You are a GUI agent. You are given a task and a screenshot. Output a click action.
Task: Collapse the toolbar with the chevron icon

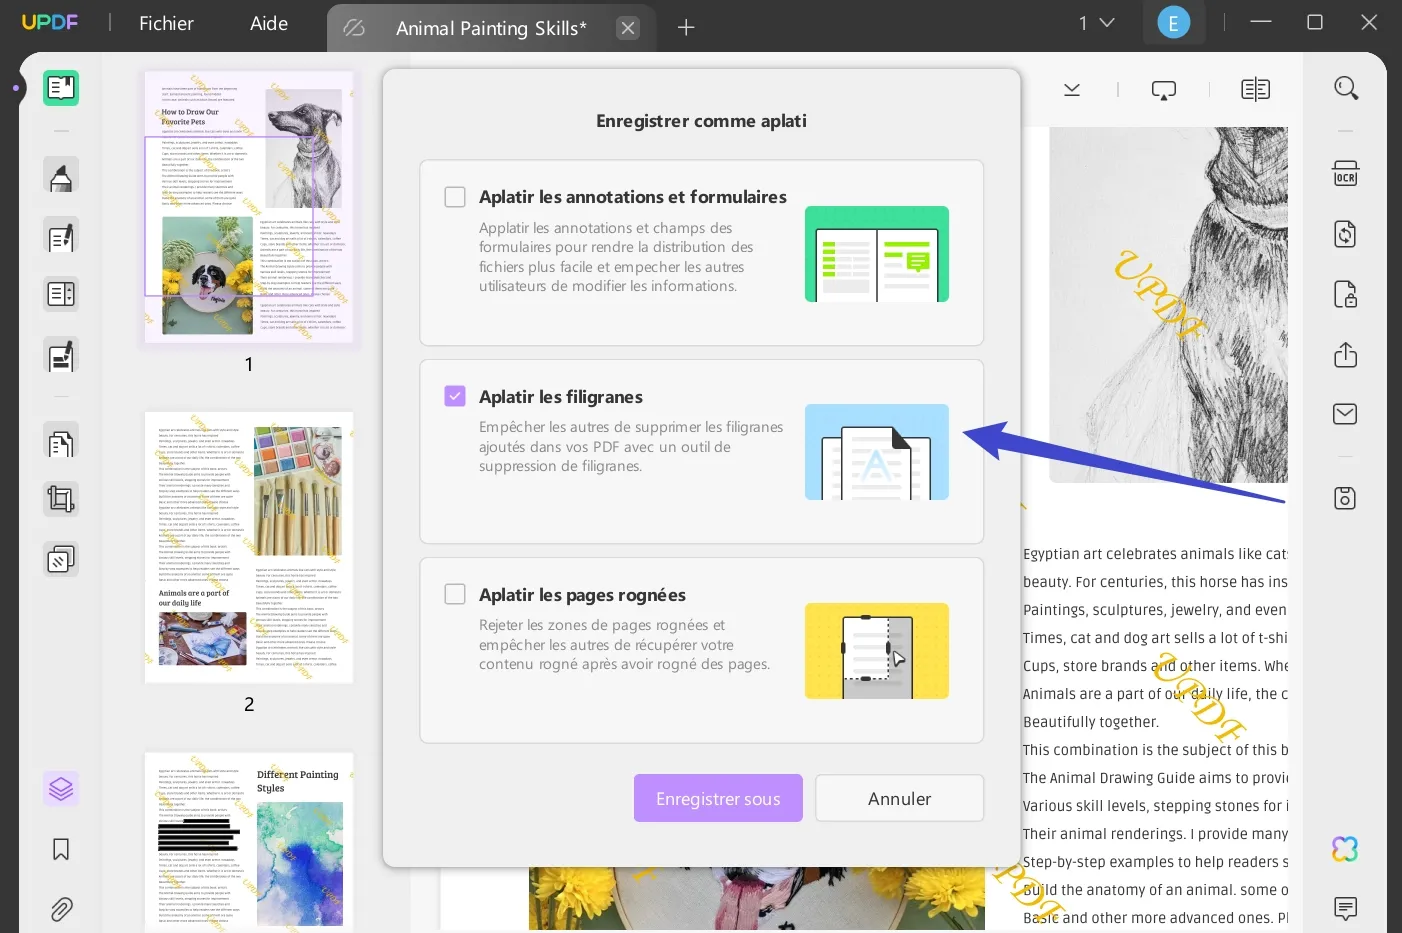[x=1071, y=89]
